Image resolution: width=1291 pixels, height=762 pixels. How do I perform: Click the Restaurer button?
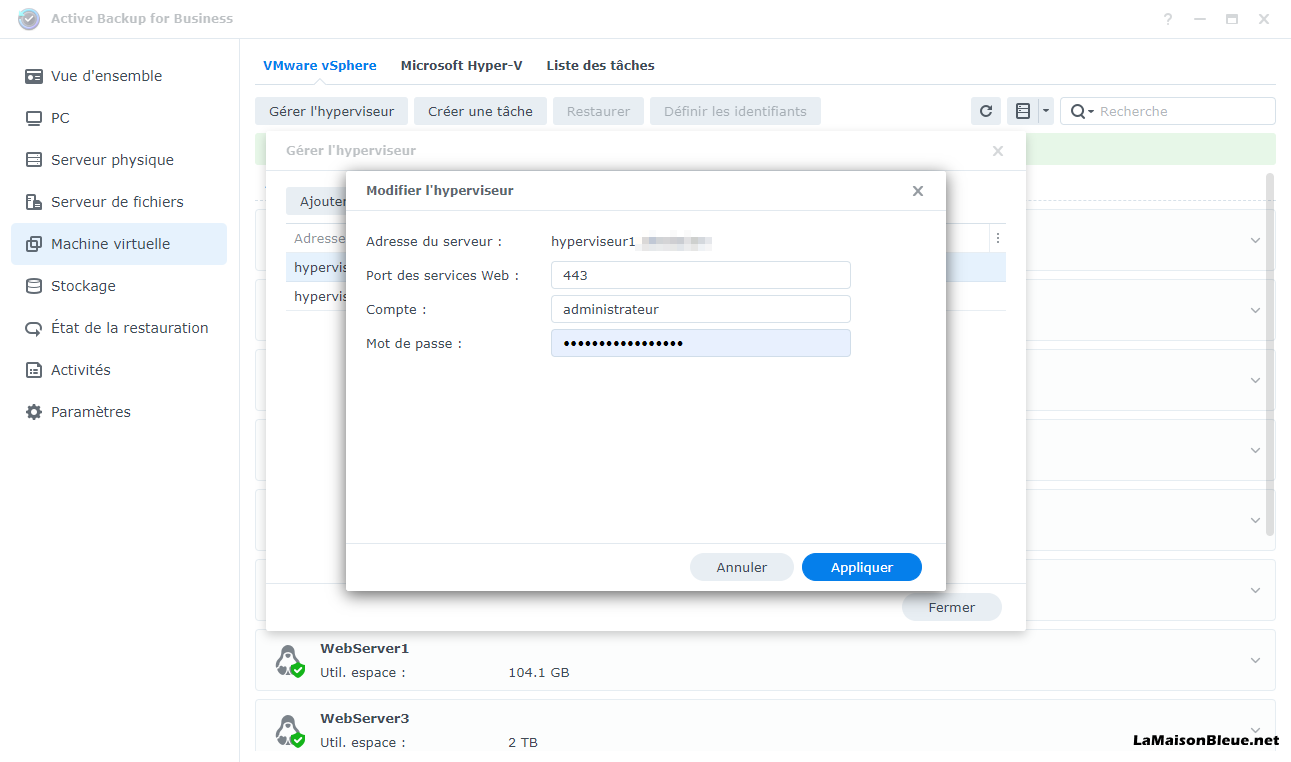[598, 111]
